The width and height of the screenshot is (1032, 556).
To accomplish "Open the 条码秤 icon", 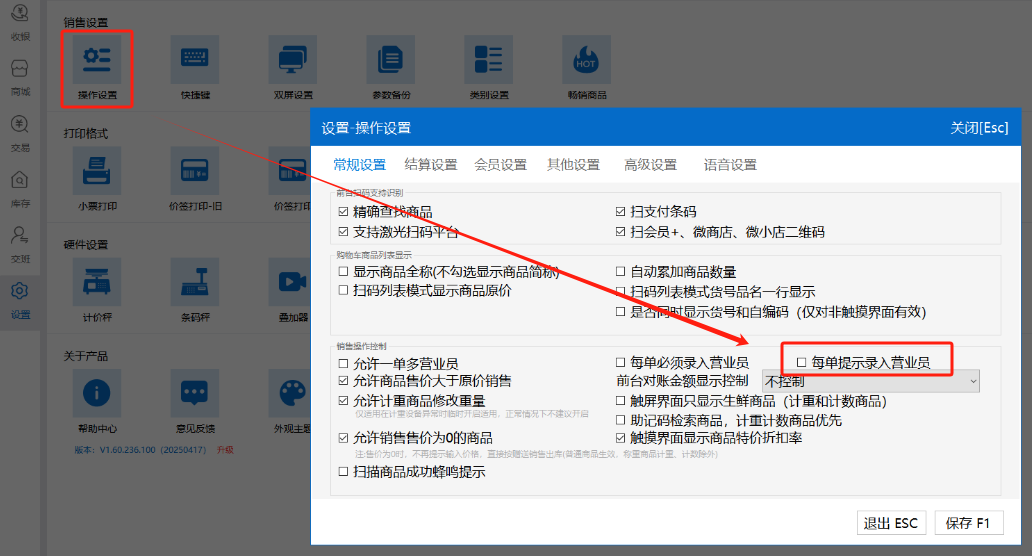I will point(195,282).
